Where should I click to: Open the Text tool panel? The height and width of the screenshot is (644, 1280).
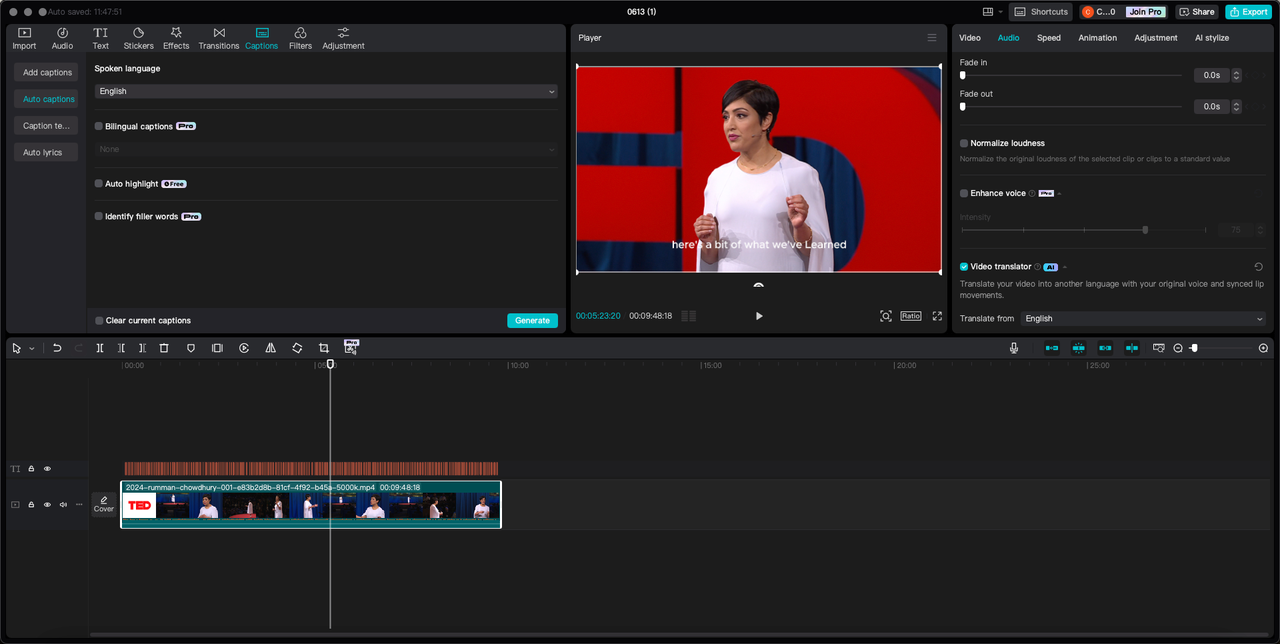pyautogui.click(x=101, y=38)
